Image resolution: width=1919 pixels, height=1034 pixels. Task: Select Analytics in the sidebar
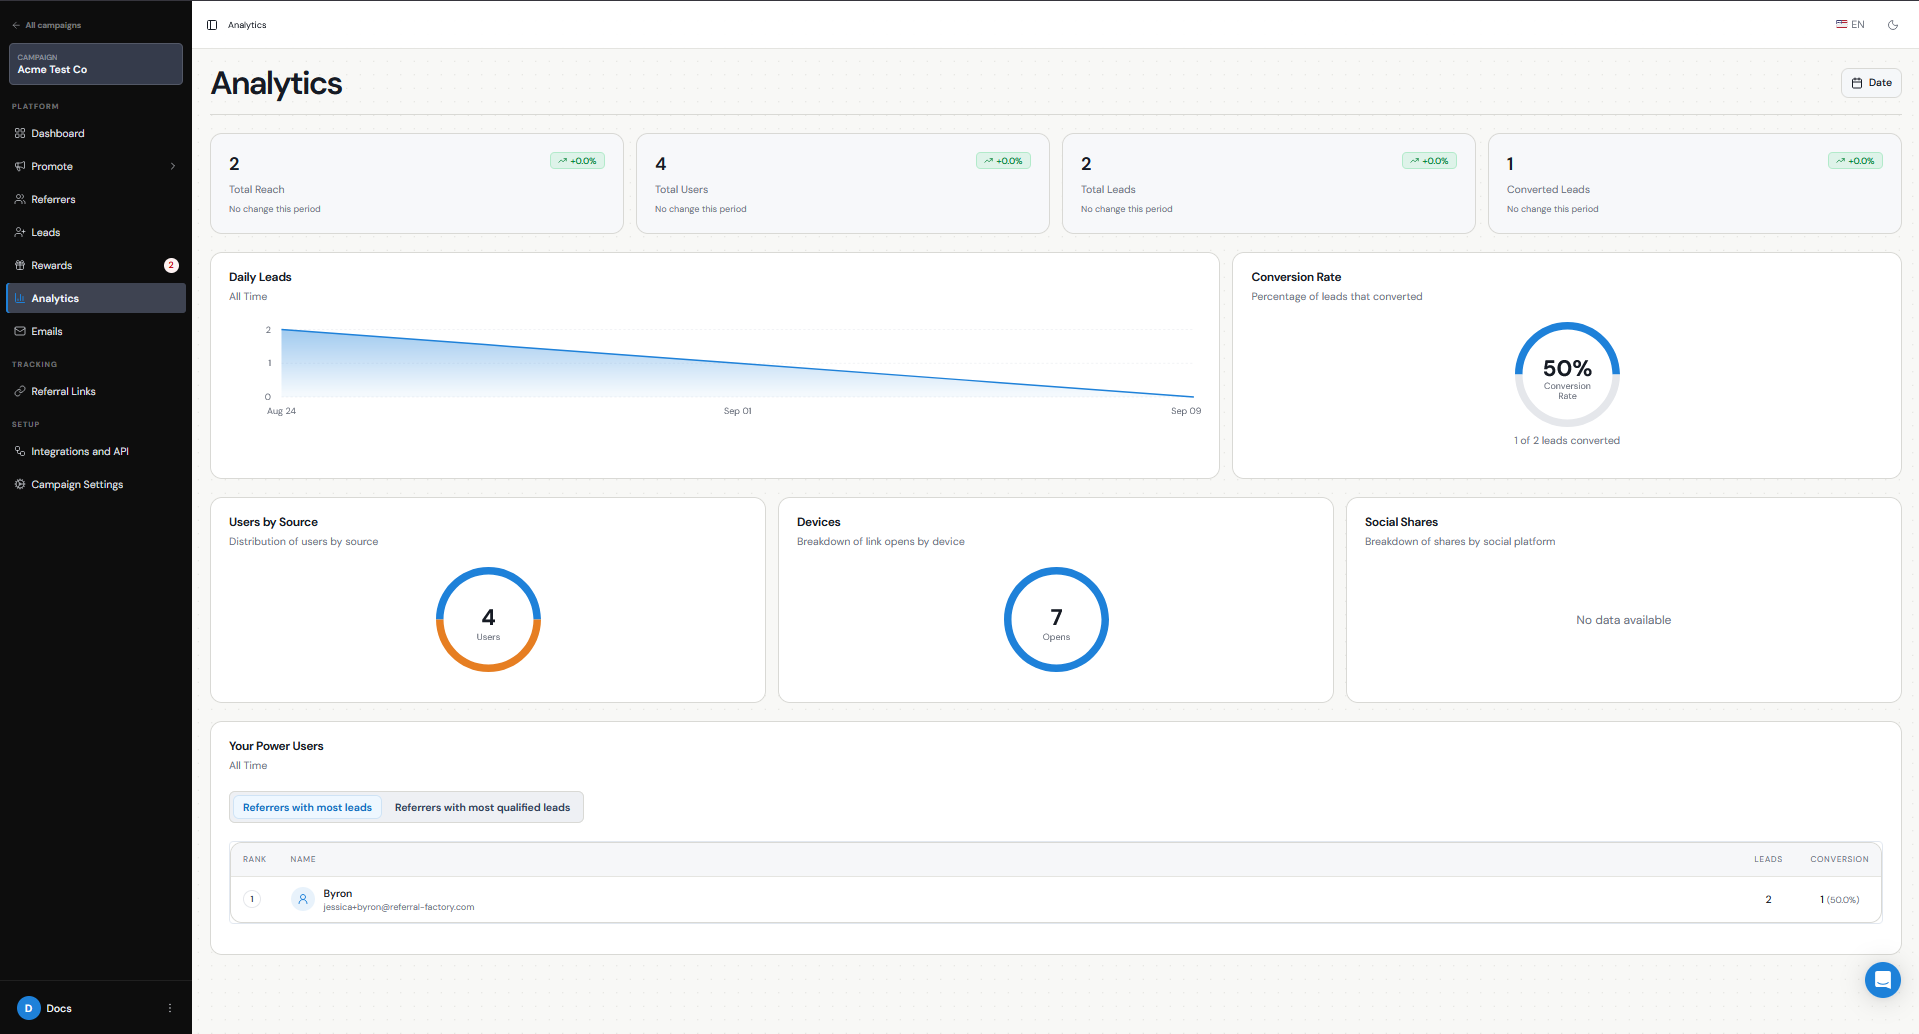[96, 298]
